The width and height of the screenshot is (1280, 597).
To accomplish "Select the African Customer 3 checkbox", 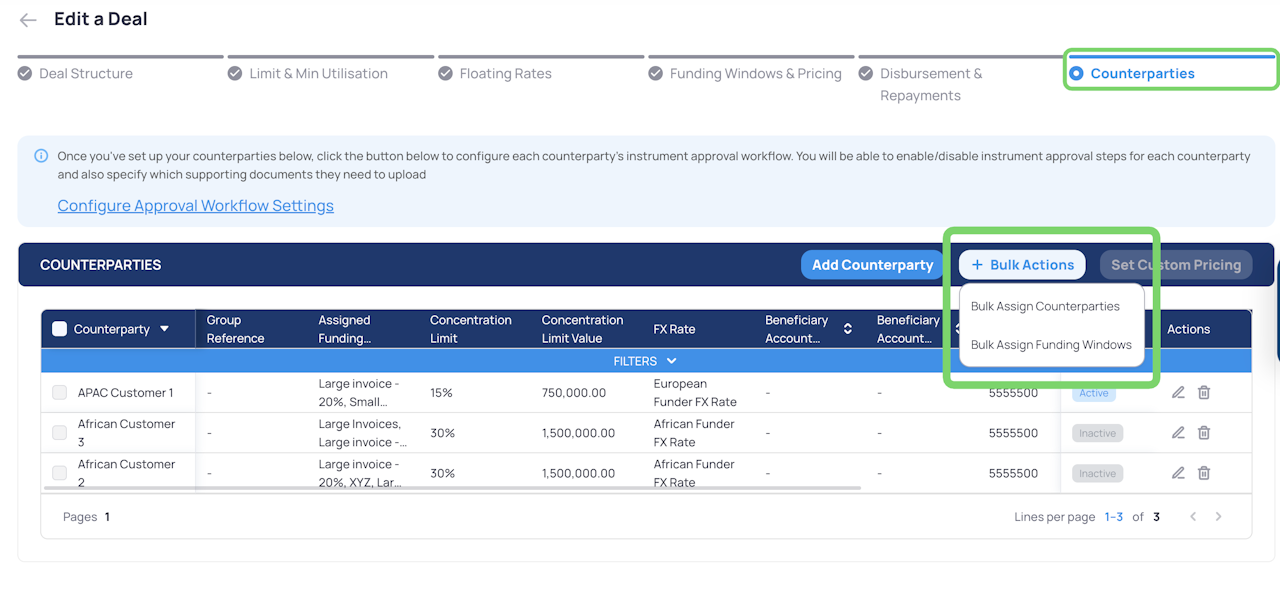I will (59, 433).
